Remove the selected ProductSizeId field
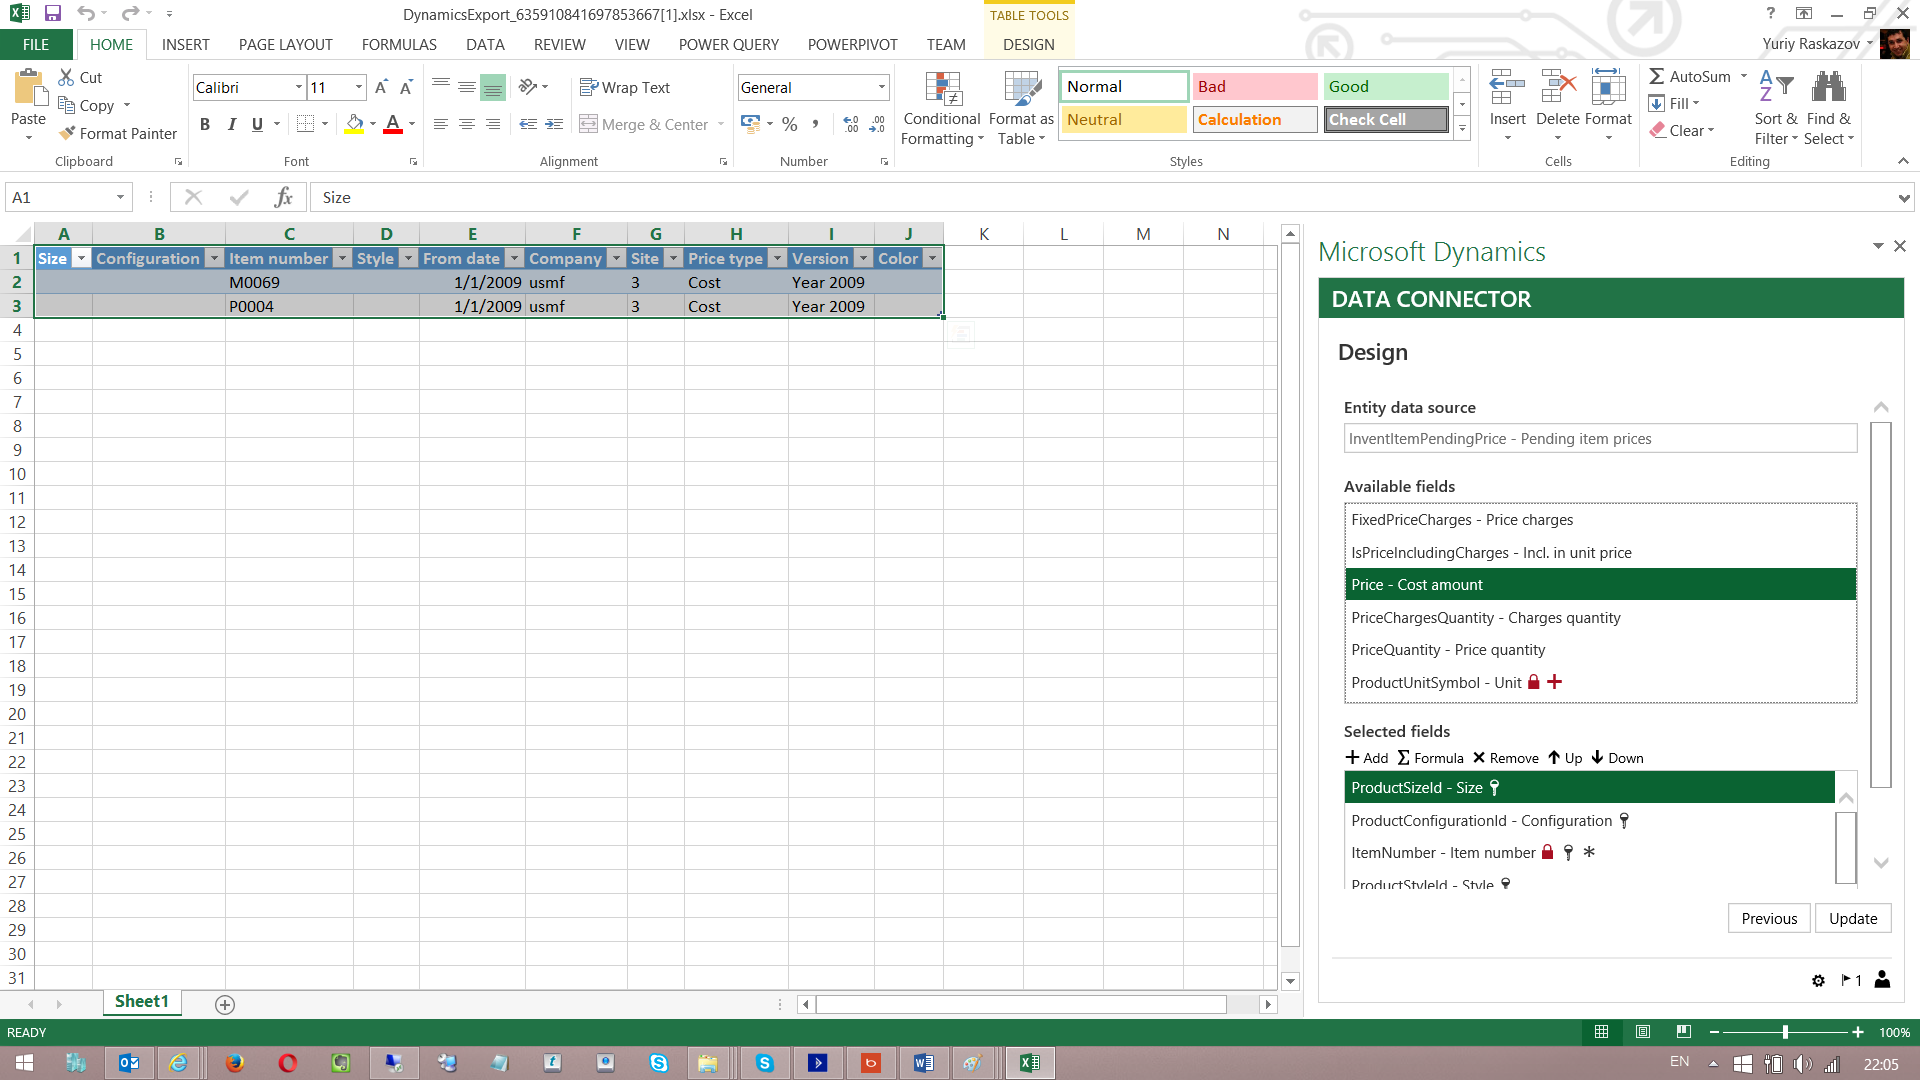This screenshot has width=1920, height=1080. point(1504,757)
